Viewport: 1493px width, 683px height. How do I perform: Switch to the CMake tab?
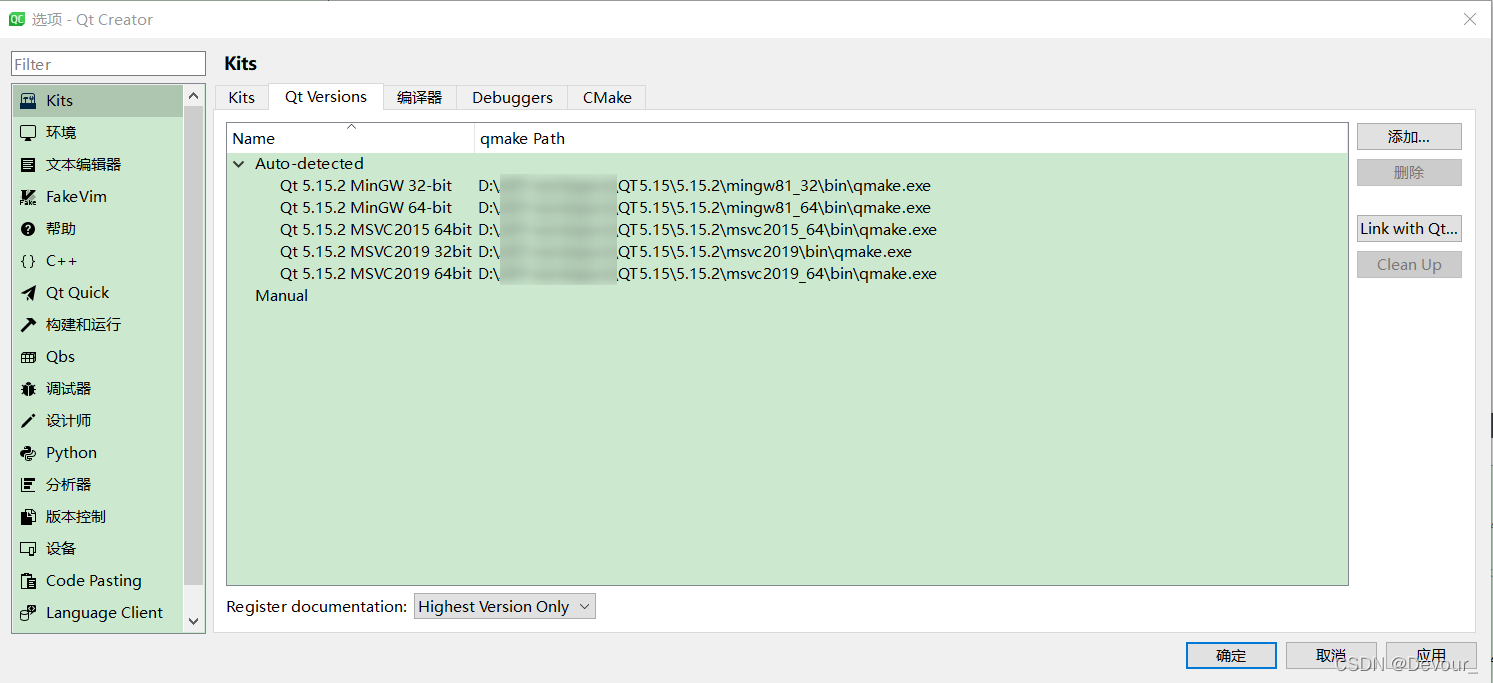(x=607, y=97)
